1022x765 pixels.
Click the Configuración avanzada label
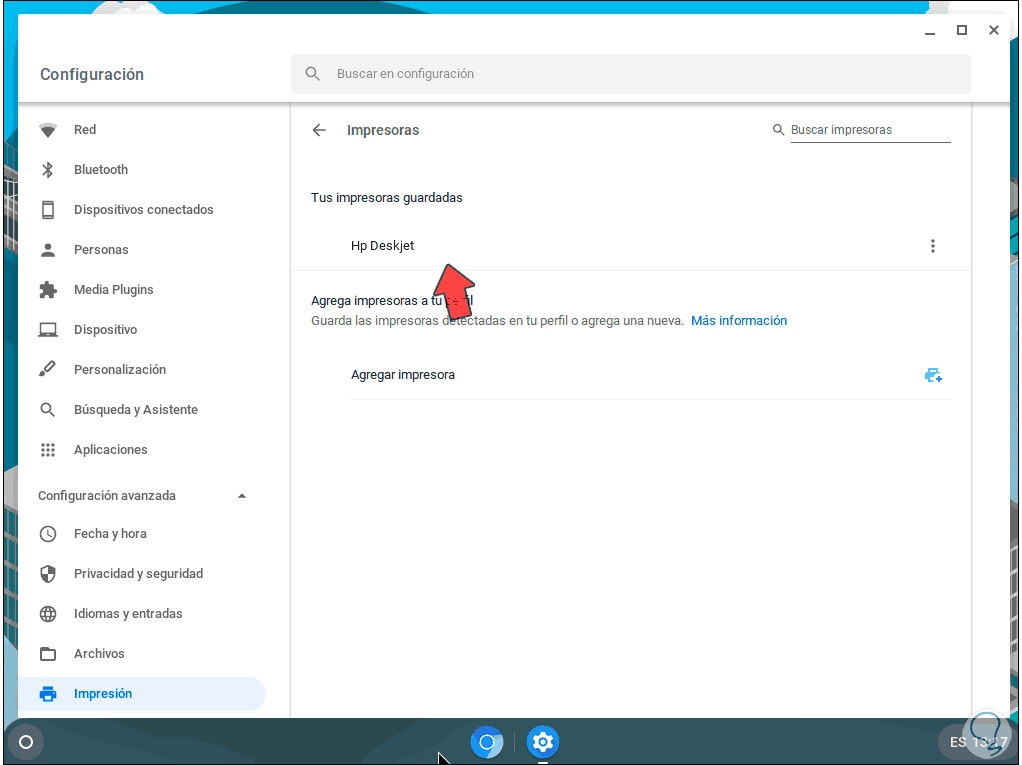[107, 496]
